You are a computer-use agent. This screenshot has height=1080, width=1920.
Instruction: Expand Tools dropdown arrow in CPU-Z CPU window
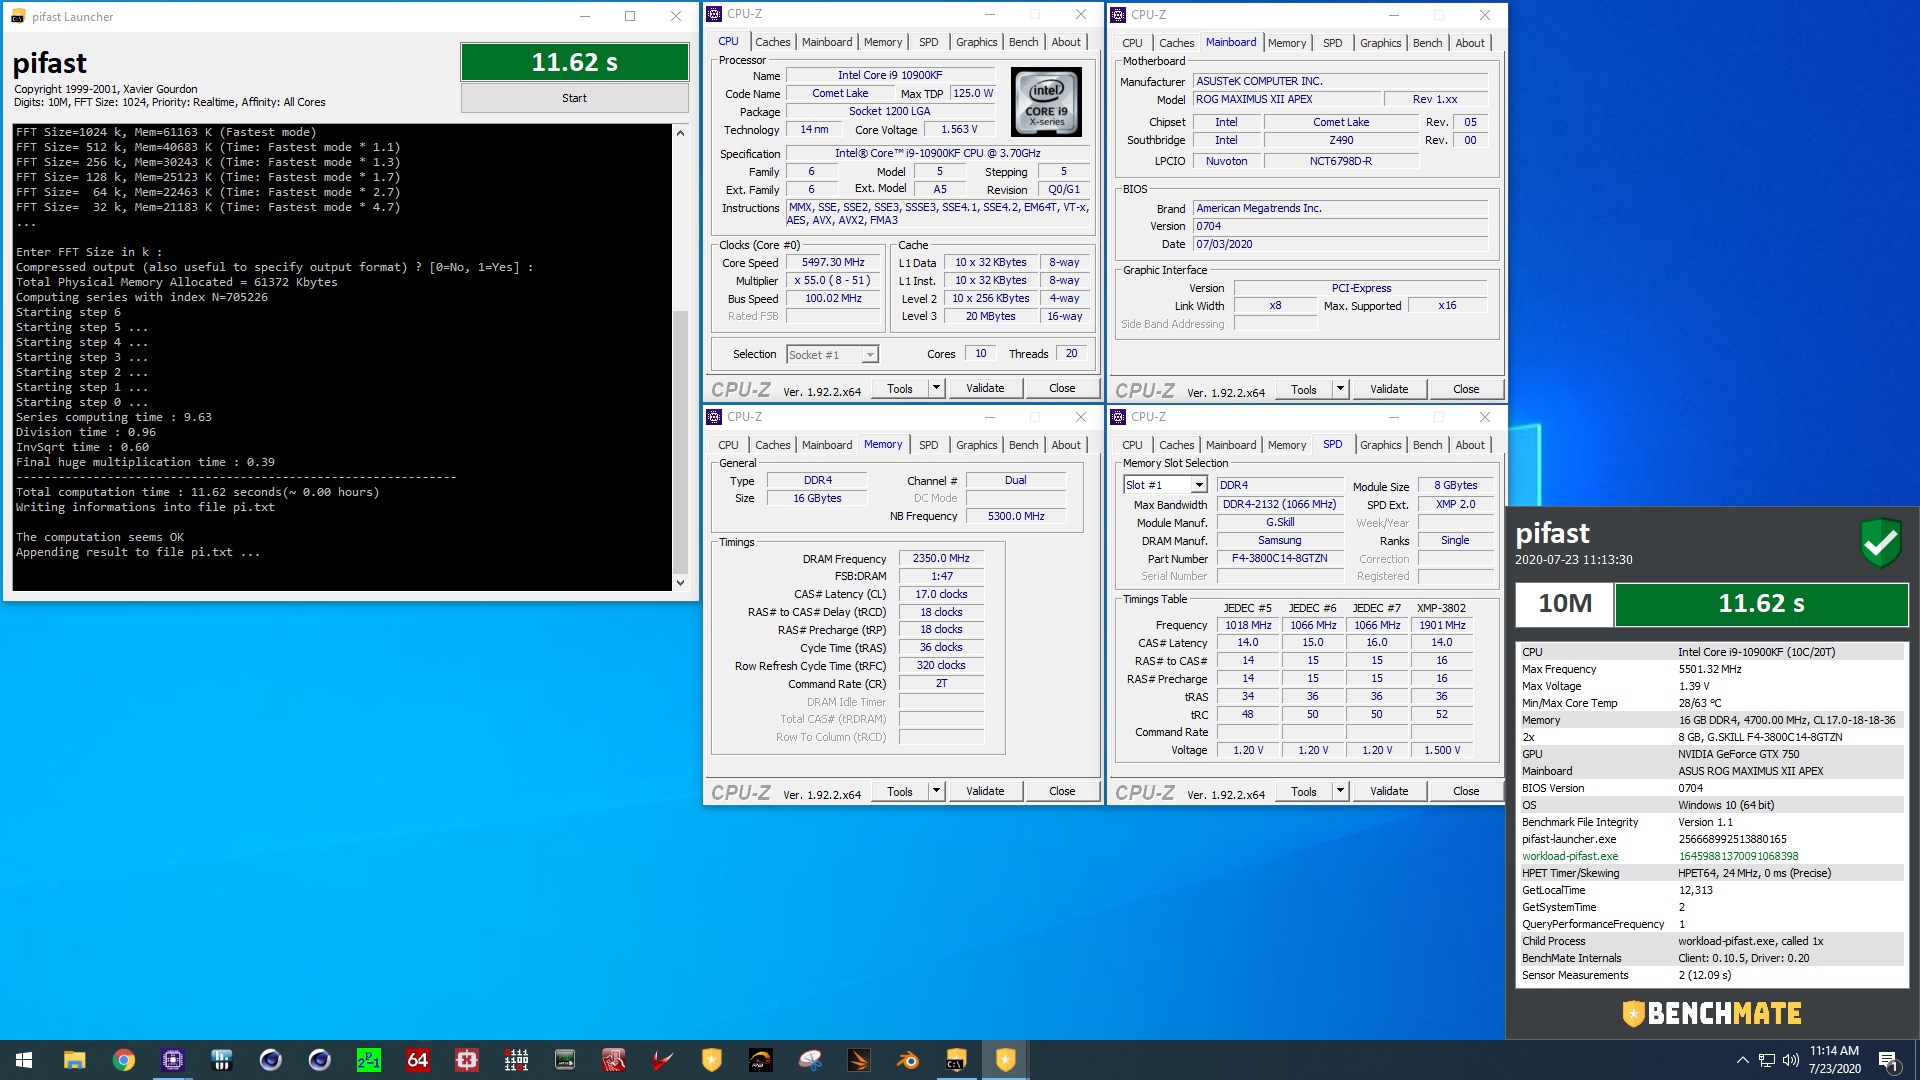tap(936, 388)
